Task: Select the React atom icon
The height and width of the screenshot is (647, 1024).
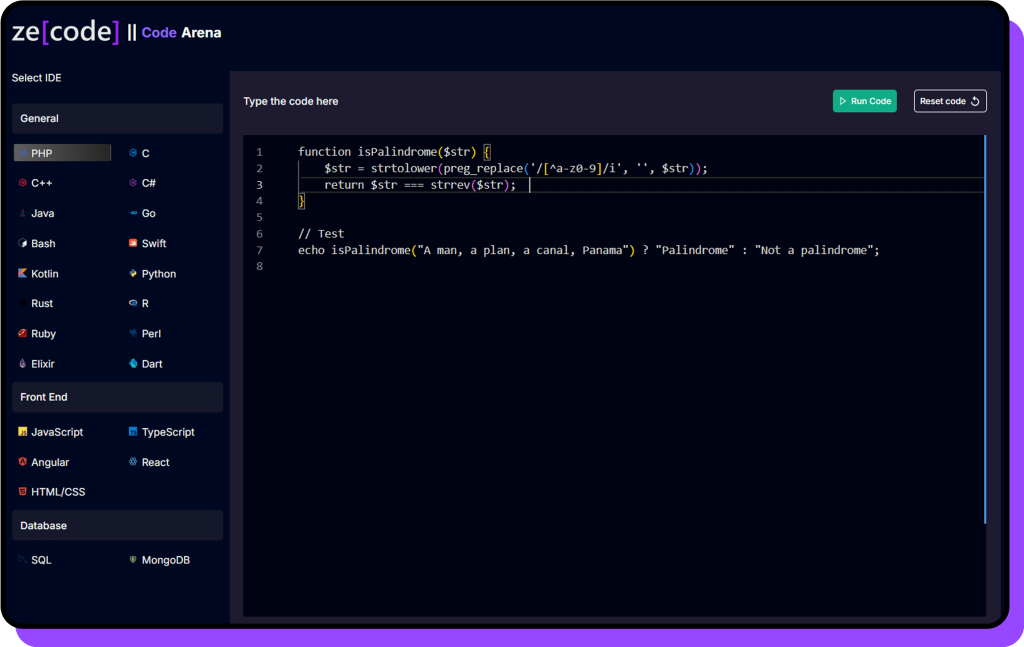Action: coord(133,462)
